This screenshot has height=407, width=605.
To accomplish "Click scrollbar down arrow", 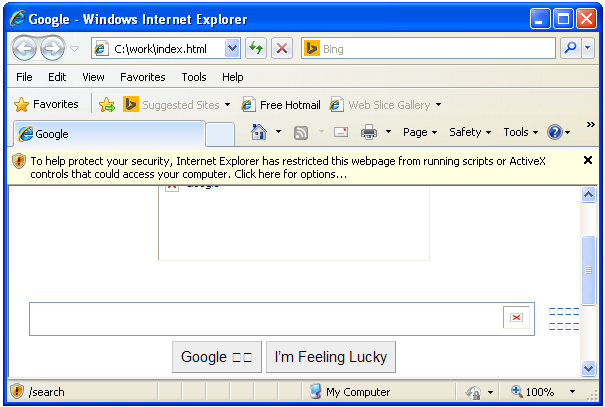I will click(x=588, y=368).
